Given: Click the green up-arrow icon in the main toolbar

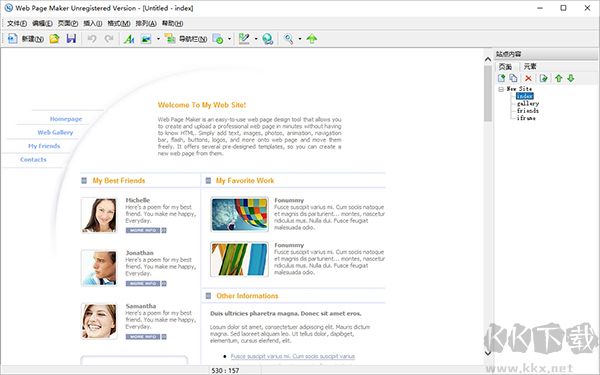Looking at the screenshot, I should click(x=312, y=39).
